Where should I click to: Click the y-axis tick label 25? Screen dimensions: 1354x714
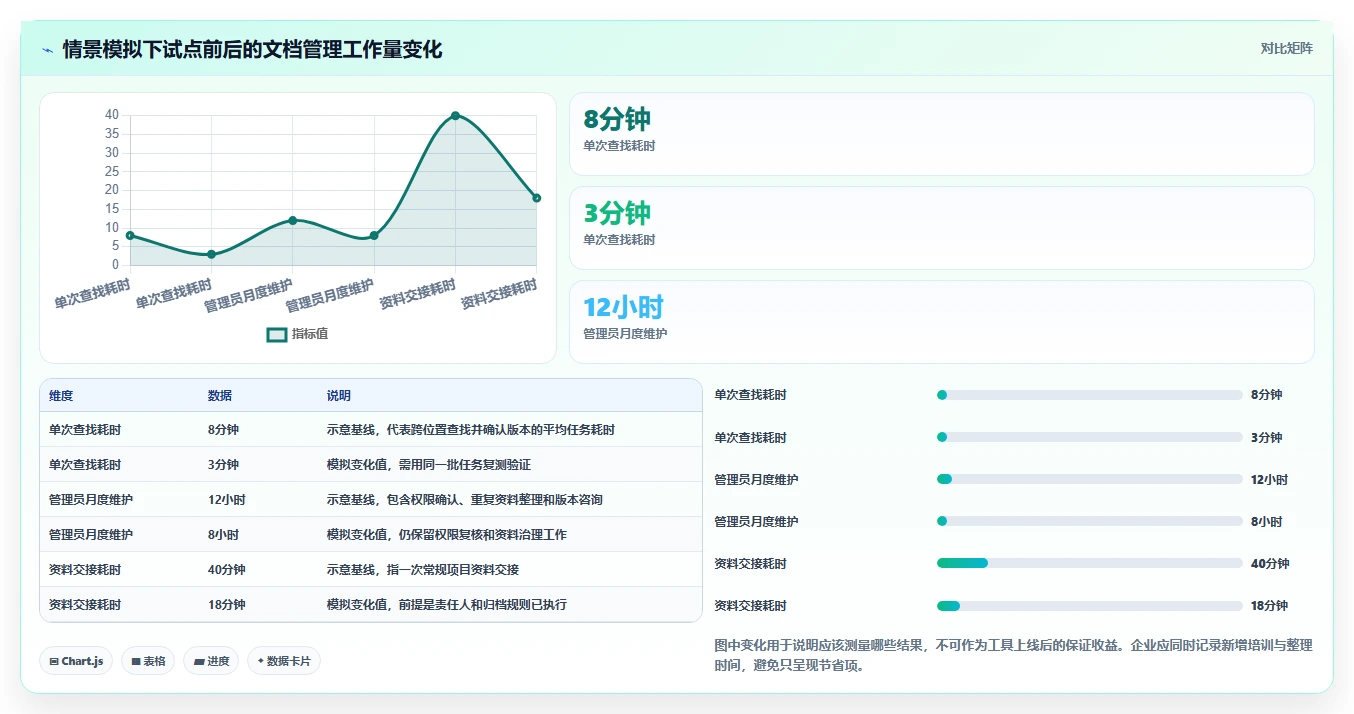[x=112, y=171]
